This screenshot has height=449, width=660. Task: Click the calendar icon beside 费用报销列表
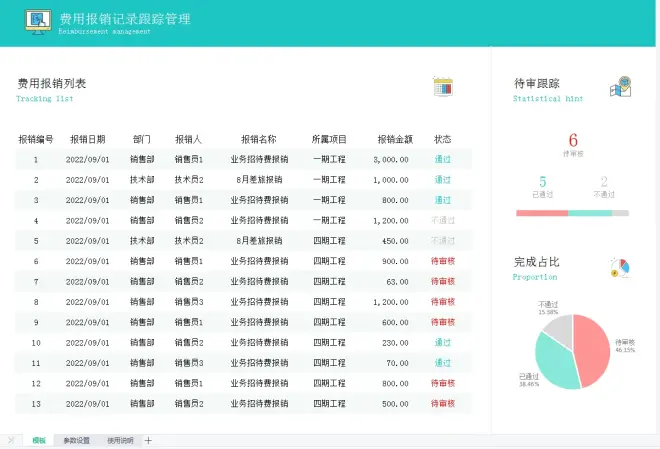coord(443,87)
